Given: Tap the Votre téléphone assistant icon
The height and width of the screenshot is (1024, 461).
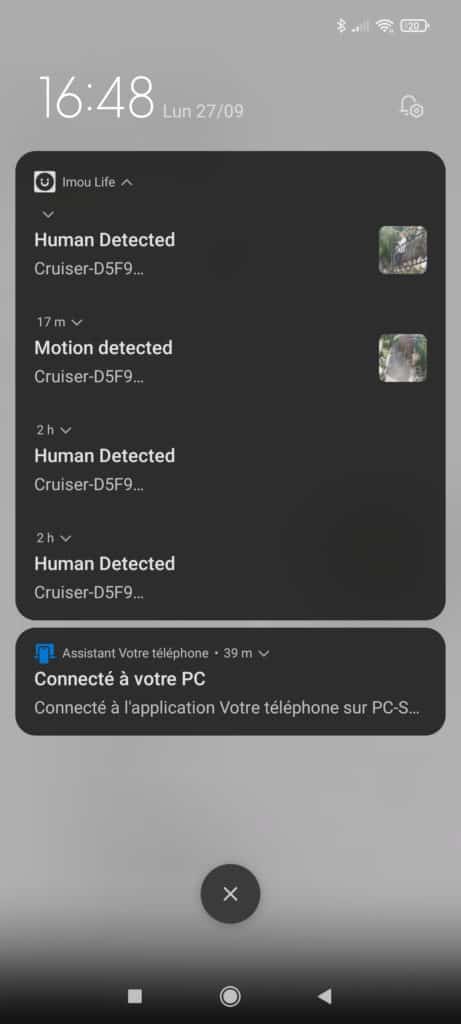Looking at the screenshot, I should coord(44,652).
